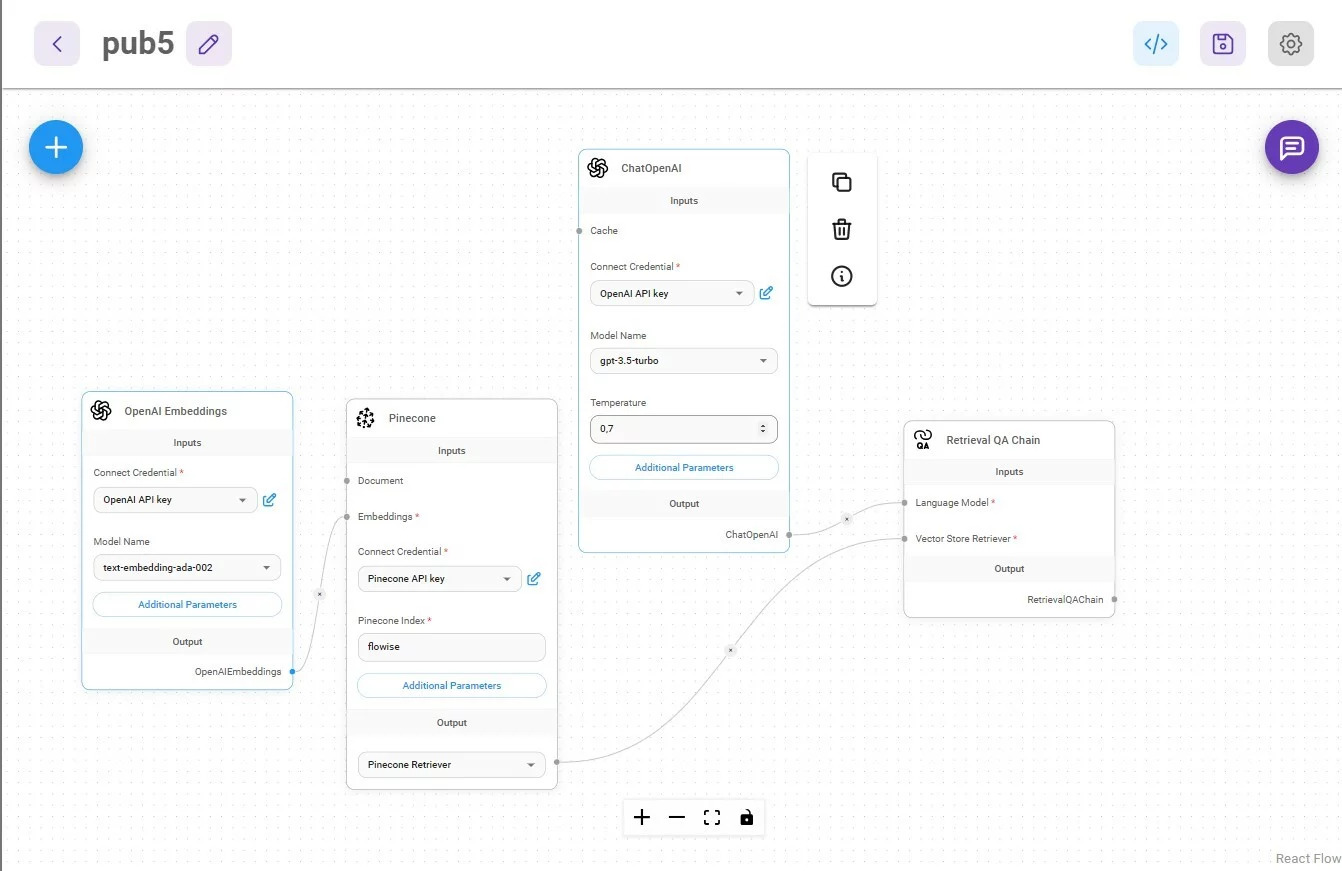Go back using the left chevron button
The image size is (1342, 871).
point(57,44)
